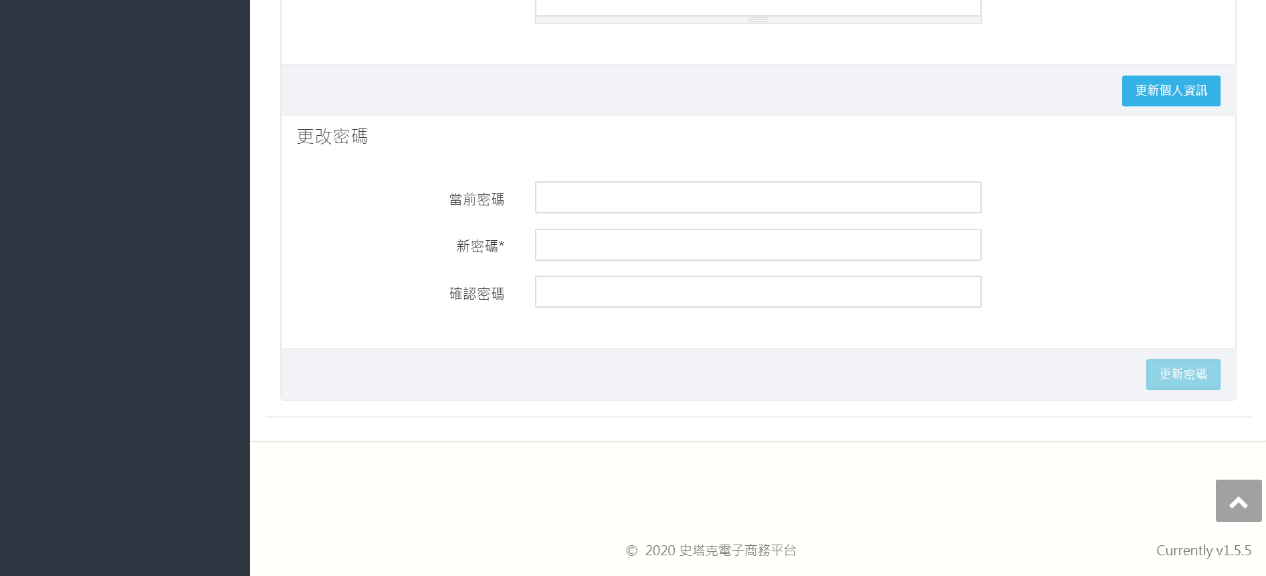Click the scroll-to-top arrow button
The height and width of the screenshot is (576, 1266).
tap(1238, 501)
